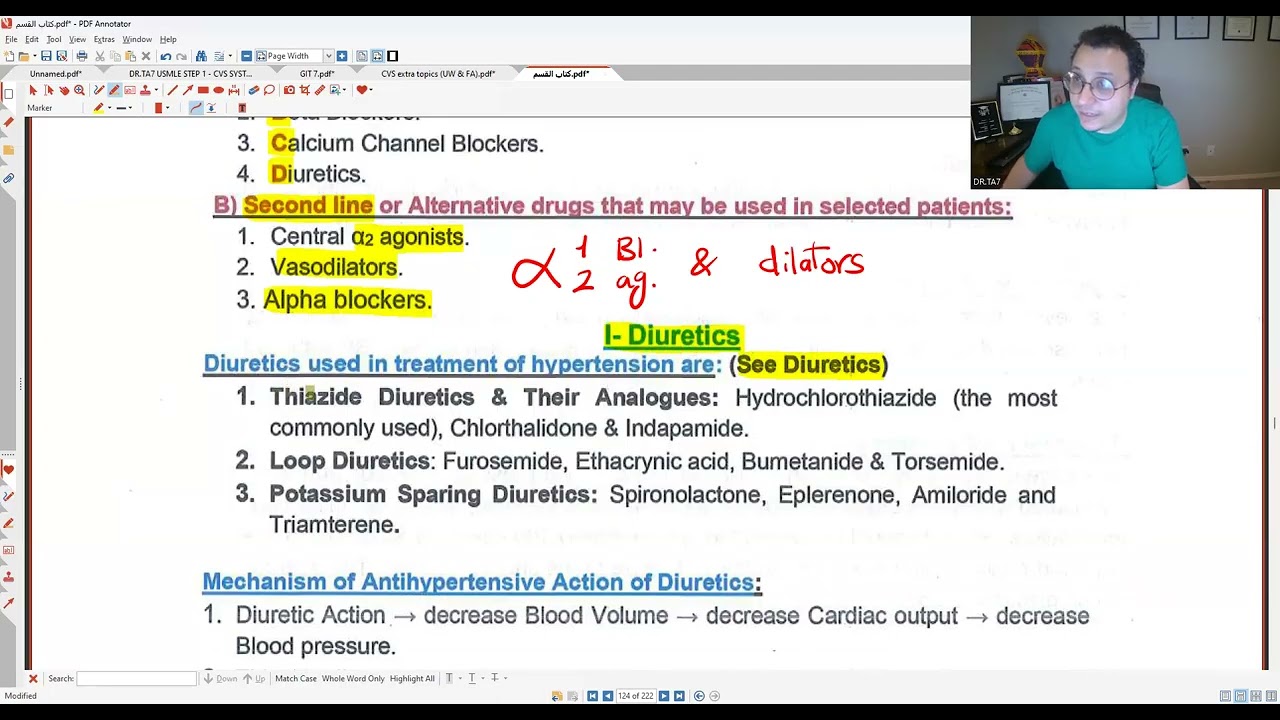Select the Rectangle shape tool

click(x=203, y=90)
